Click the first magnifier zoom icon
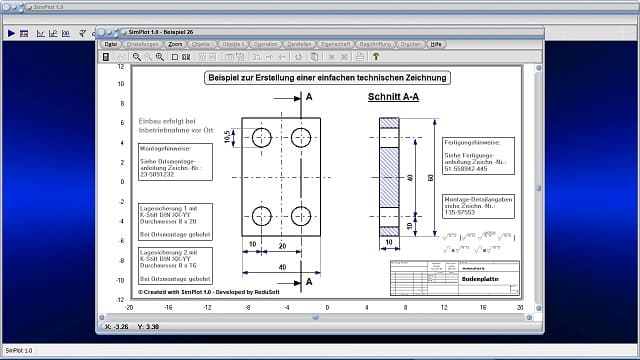The width and height of the screenshot is (640, 360). 137,57
